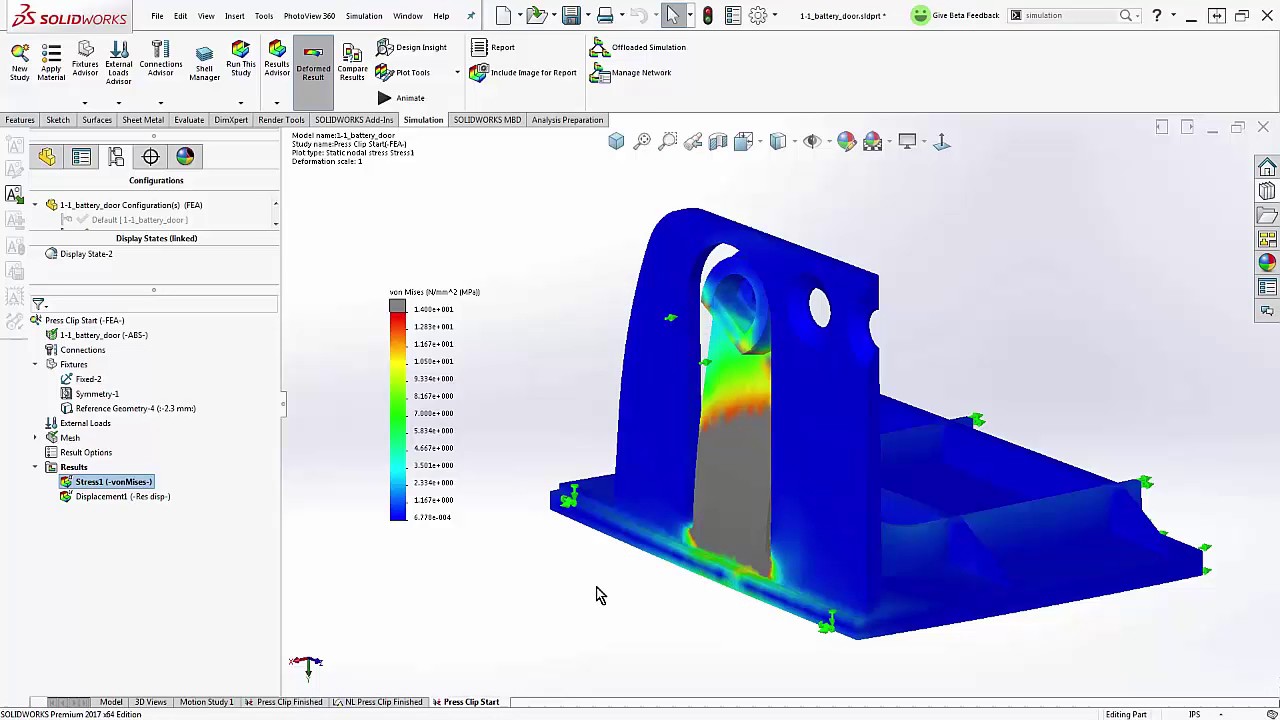Open Compare Results
The height and width of the screenshot is (720, 1280).
point(352,63)
